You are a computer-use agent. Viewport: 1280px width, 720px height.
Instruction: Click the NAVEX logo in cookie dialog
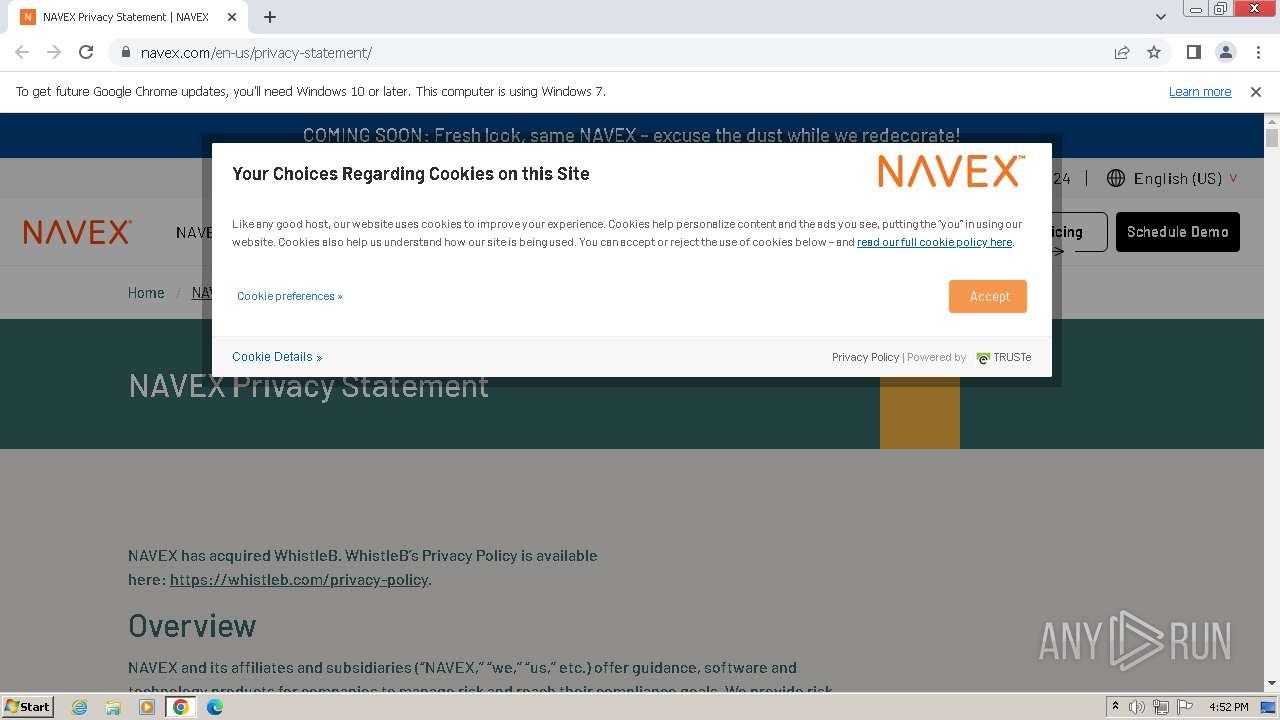click(951, 172)
